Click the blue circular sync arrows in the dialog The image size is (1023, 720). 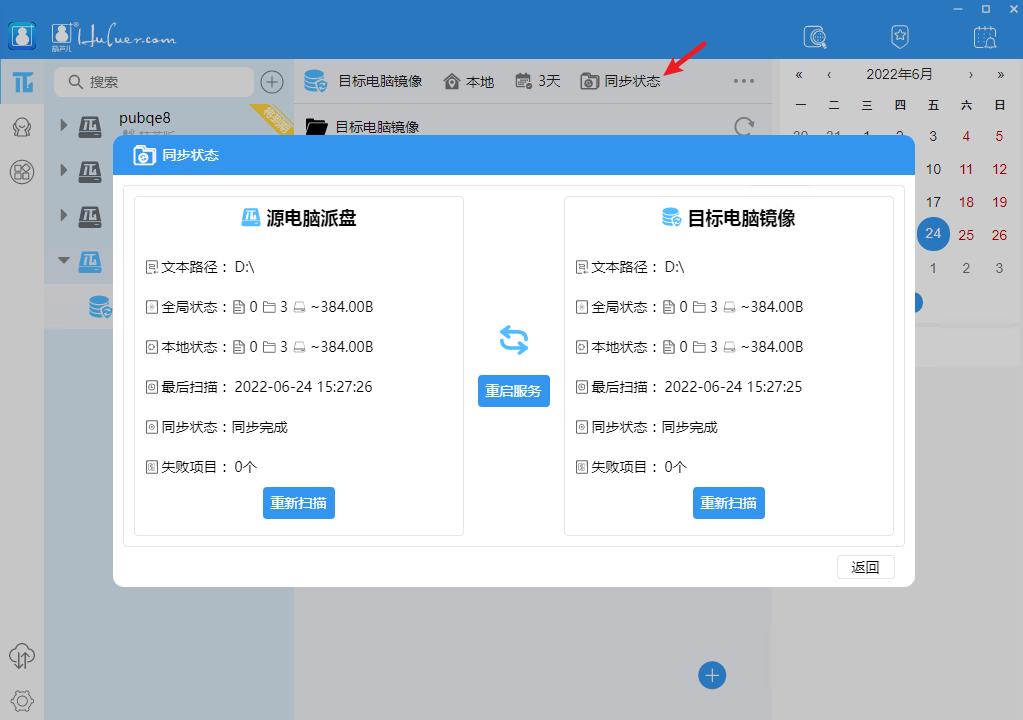pyautogui.click(x=513, y=340)
